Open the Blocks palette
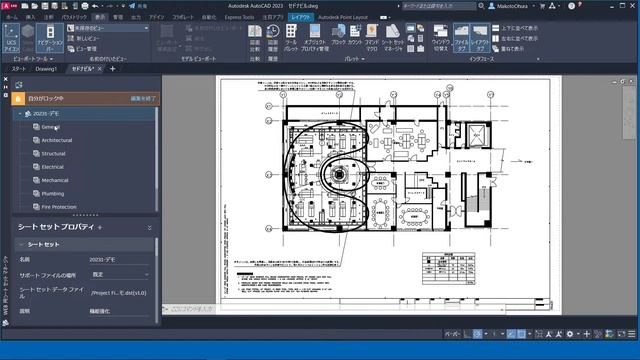Screen dimensions: 640x360 (x=338, y=34)
